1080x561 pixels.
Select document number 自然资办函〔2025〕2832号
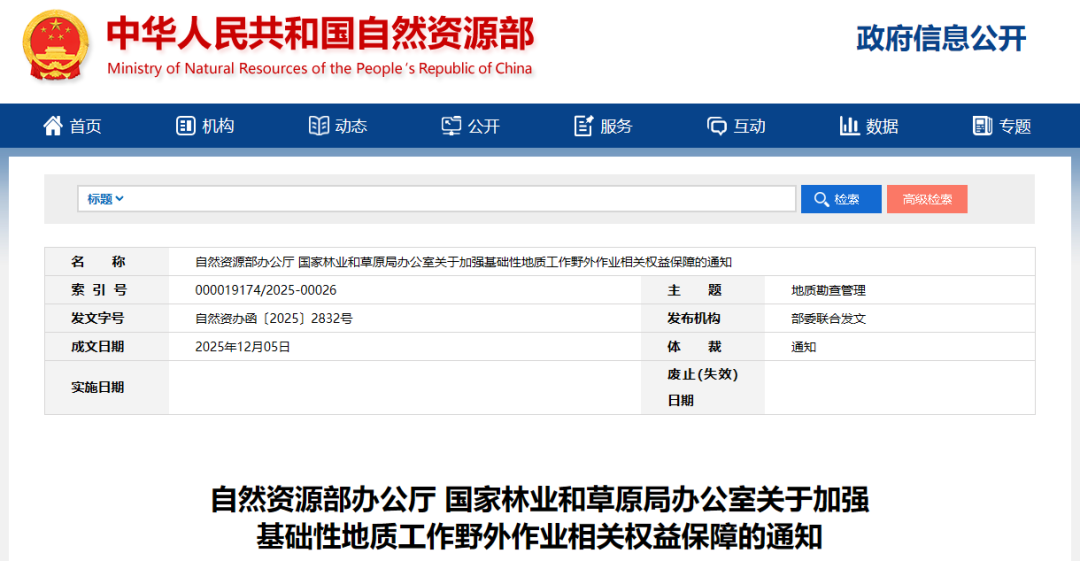[x=274, y=318]
